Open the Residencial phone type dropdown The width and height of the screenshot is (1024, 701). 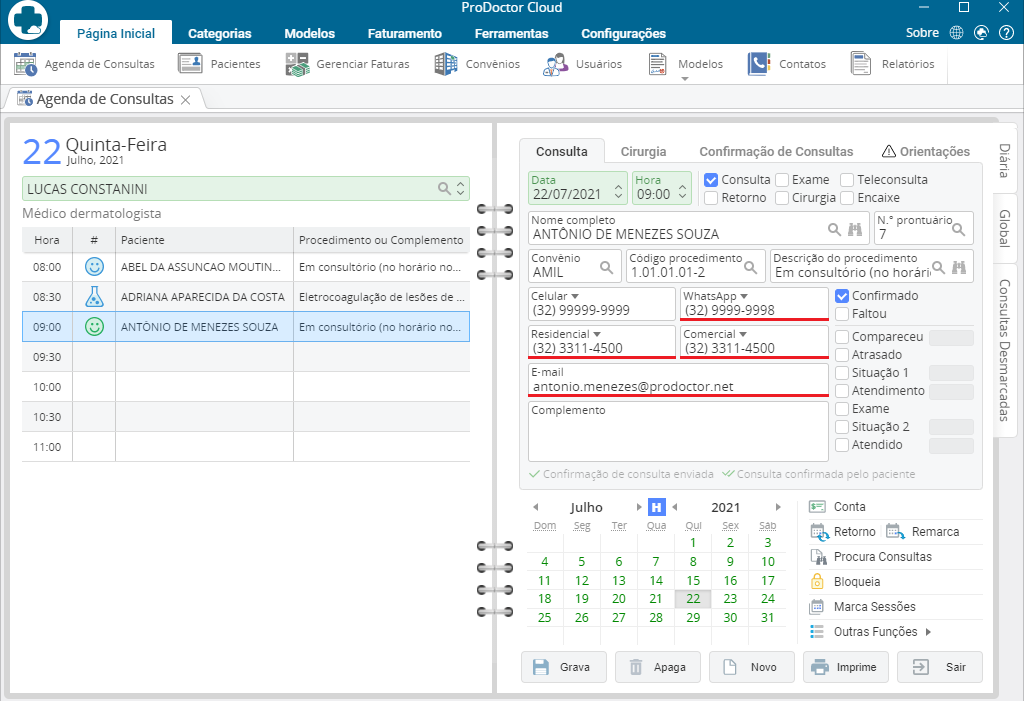(597, 334)
